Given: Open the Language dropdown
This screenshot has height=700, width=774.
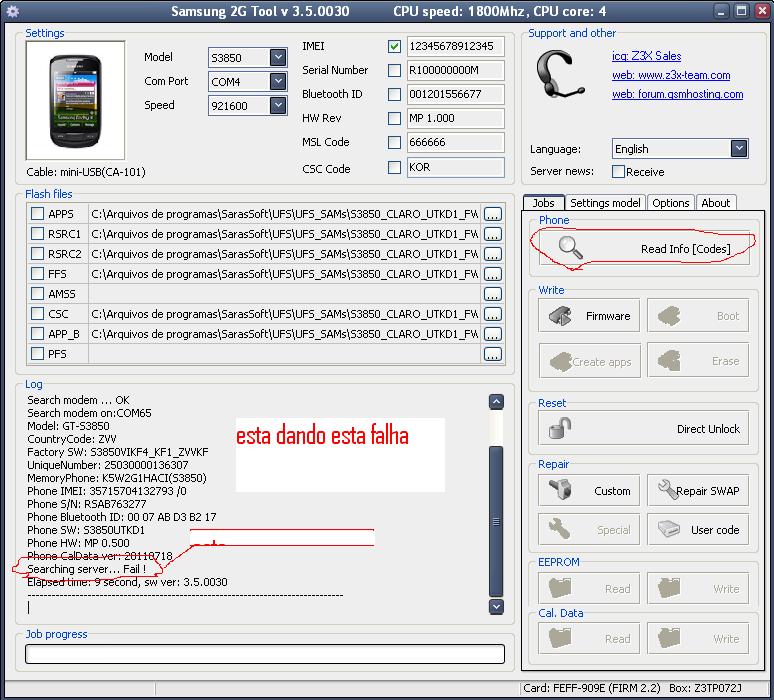Looking at the screenshot, I should click(x=739, y=149).
